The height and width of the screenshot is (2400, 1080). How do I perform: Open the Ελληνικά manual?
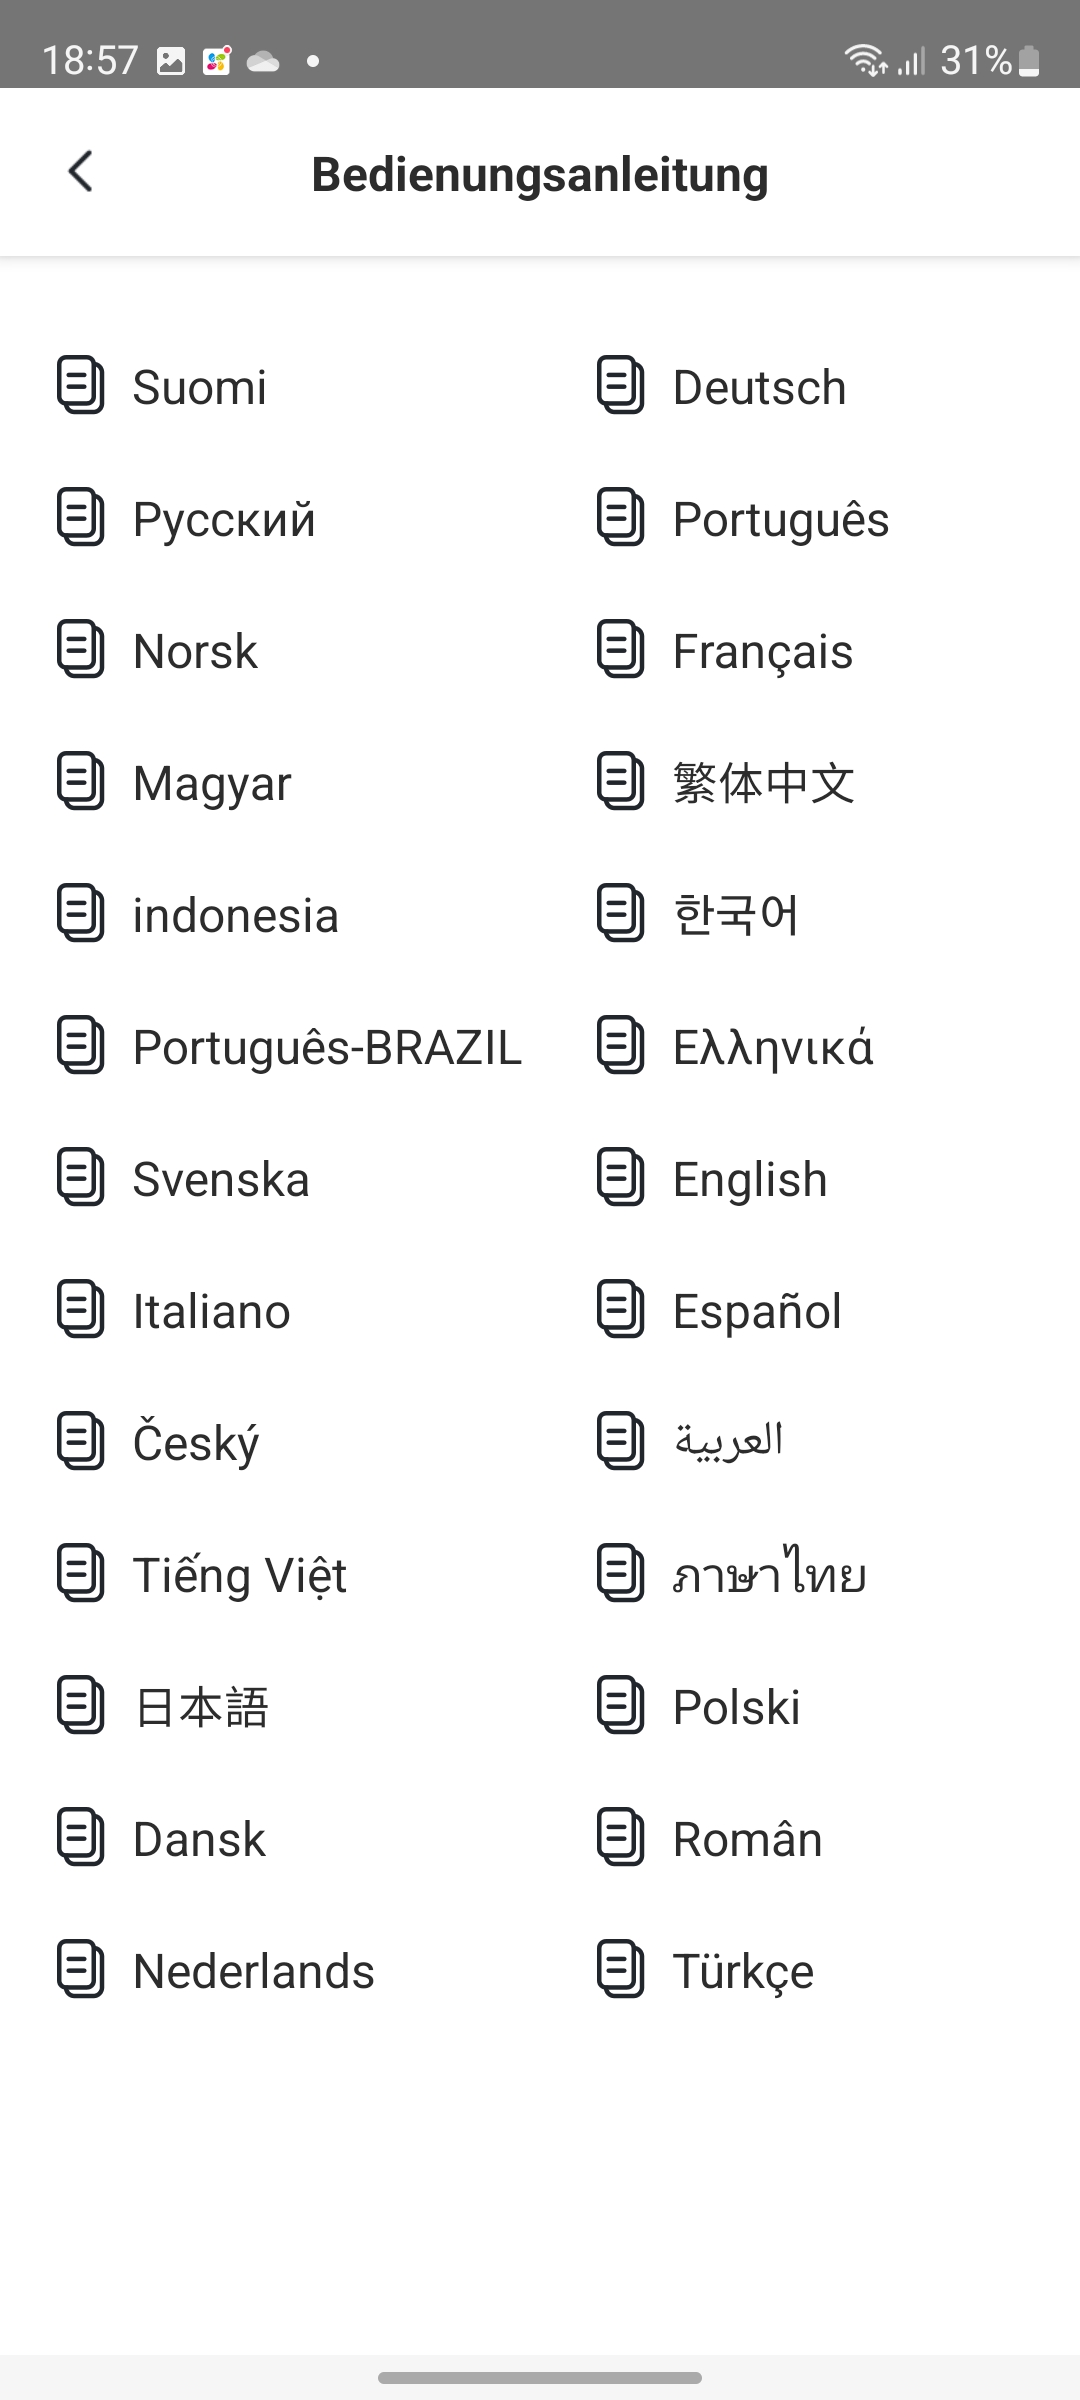(773, 1047)
